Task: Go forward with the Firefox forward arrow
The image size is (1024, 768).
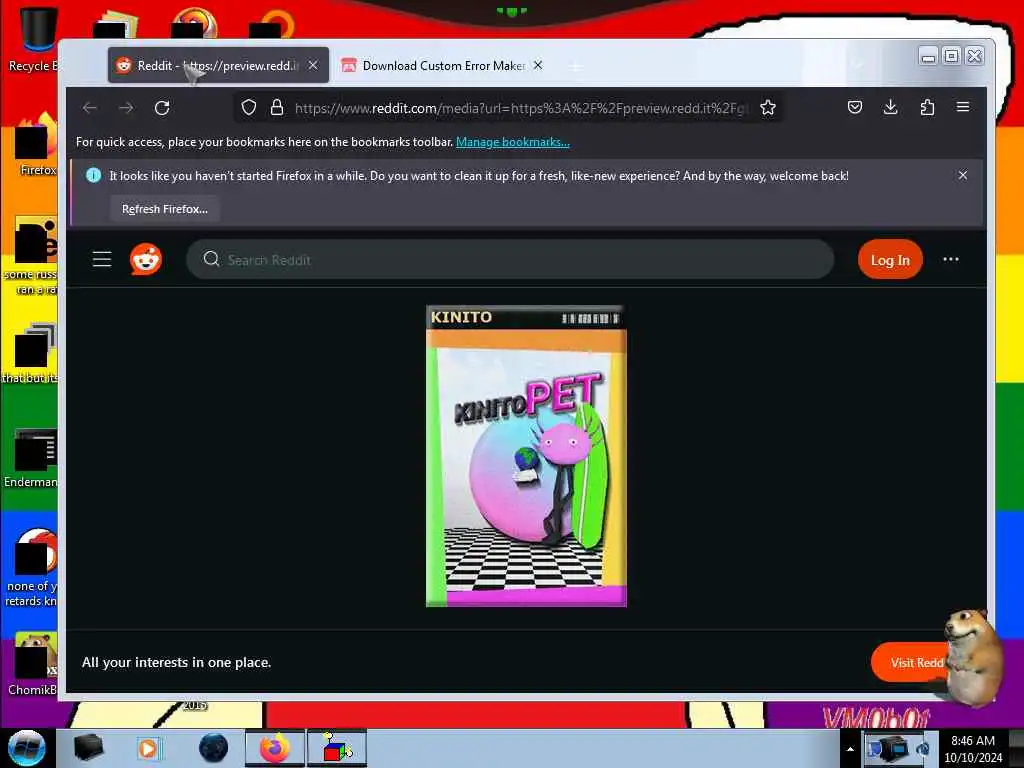Action: [x=126, y=108]
